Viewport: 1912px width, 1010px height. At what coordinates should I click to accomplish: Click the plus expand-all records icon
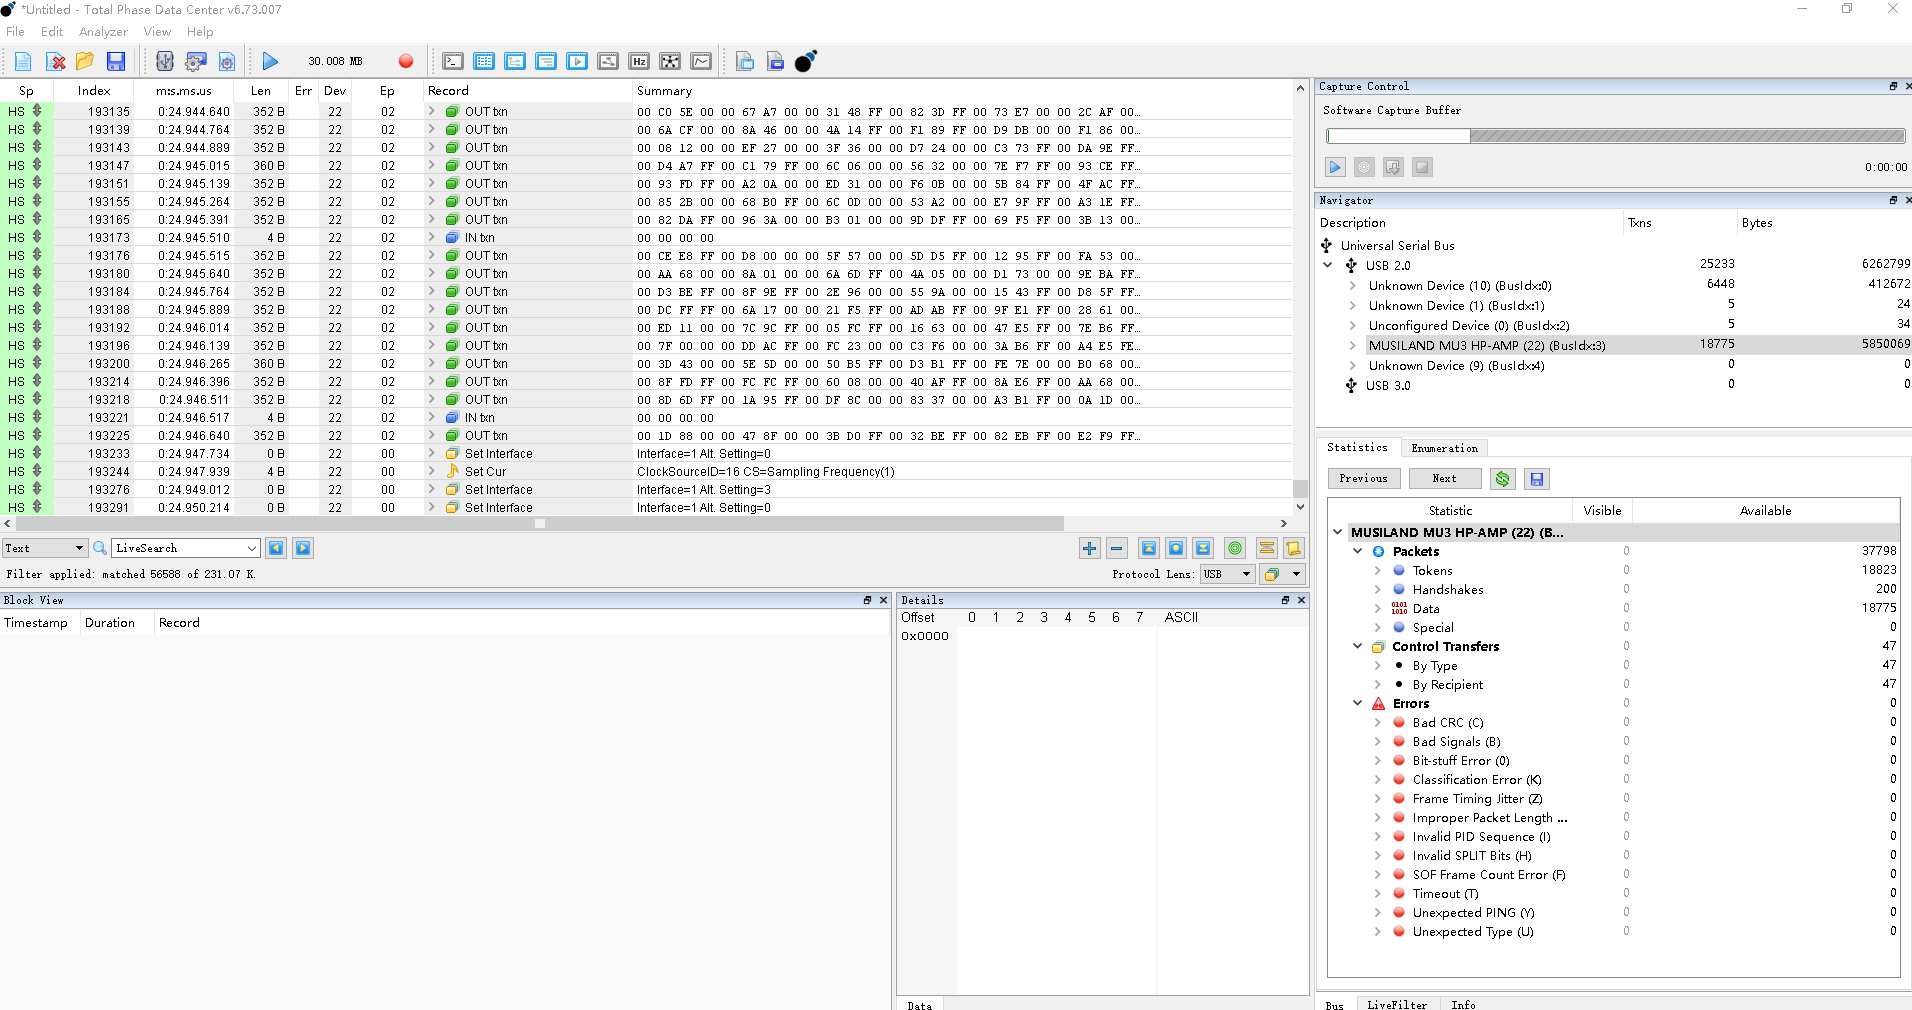1089,548
